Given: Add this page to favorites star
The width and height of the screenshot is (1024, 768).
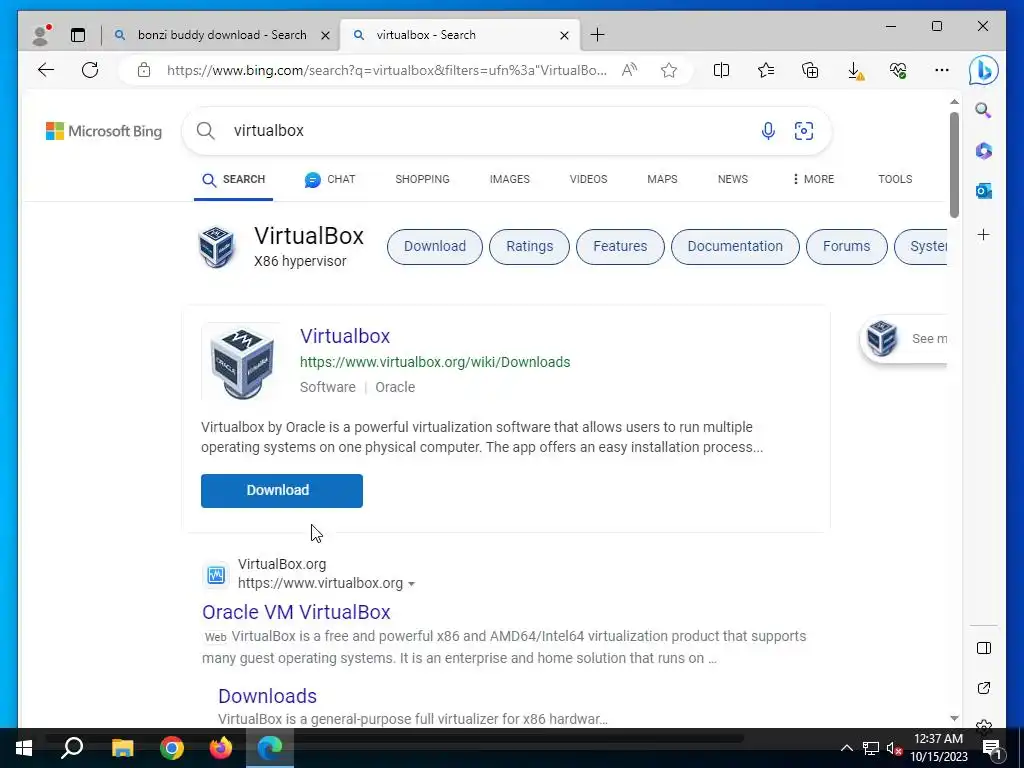Looking at the screenshot, I should point(669,70).
